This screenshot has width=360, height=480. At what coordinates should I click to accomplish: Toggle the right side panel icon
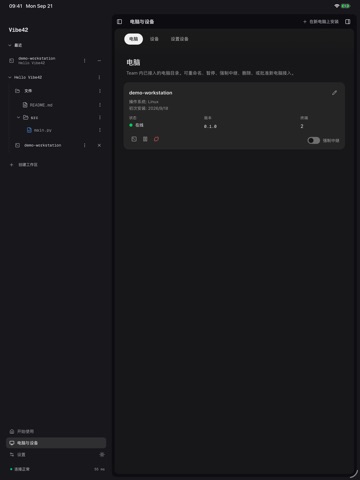pyautogui.click(x=348, y=22)
